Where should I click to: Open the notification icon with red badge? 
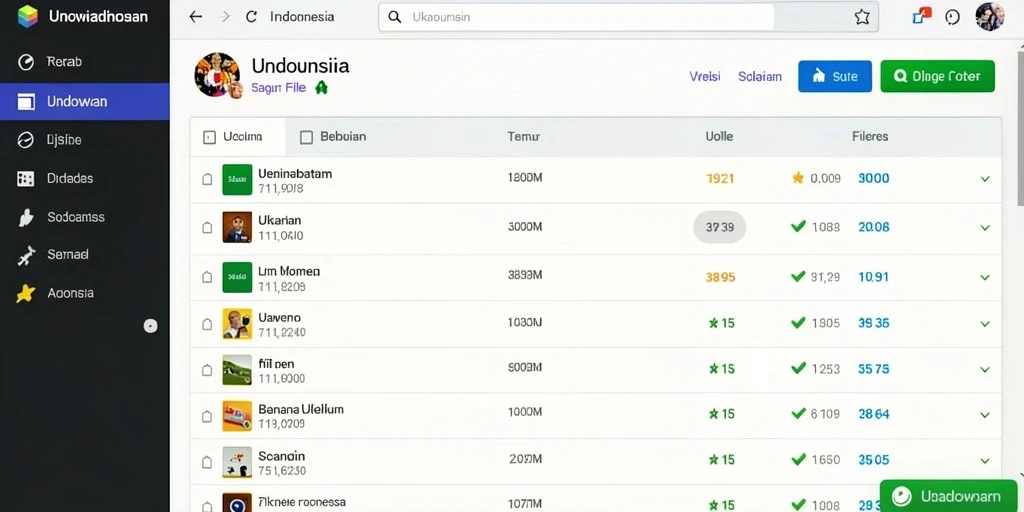921,16
